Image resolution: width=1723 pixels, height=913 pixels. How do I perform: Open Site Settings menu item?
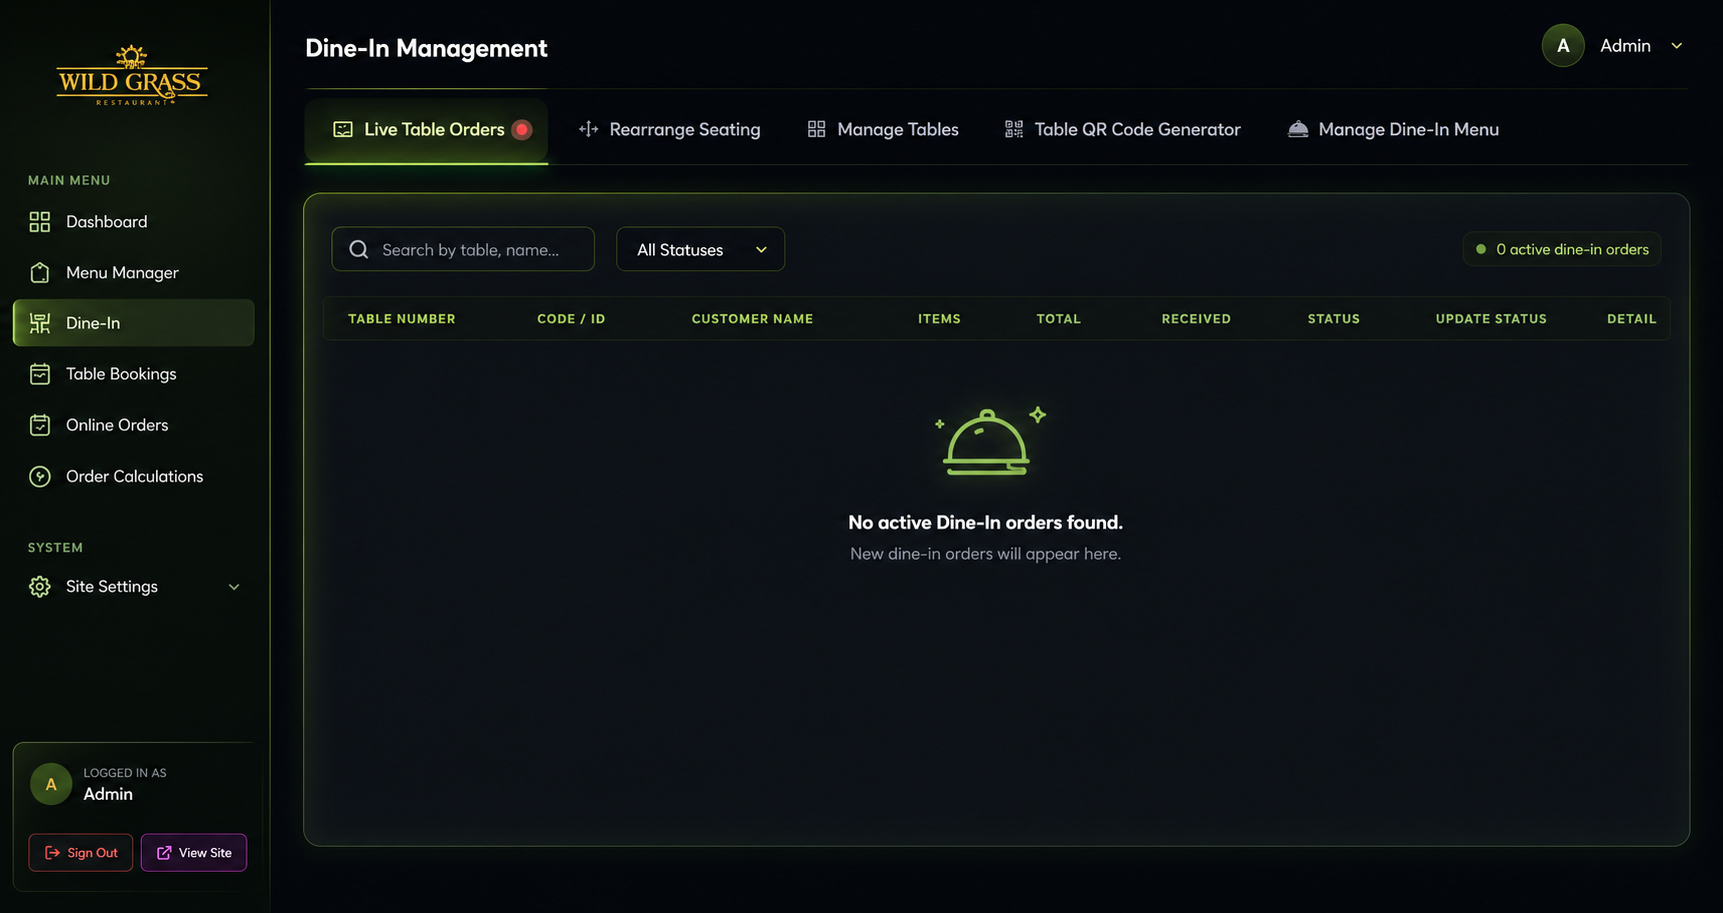pyautogui.click(x=134, y=587)
